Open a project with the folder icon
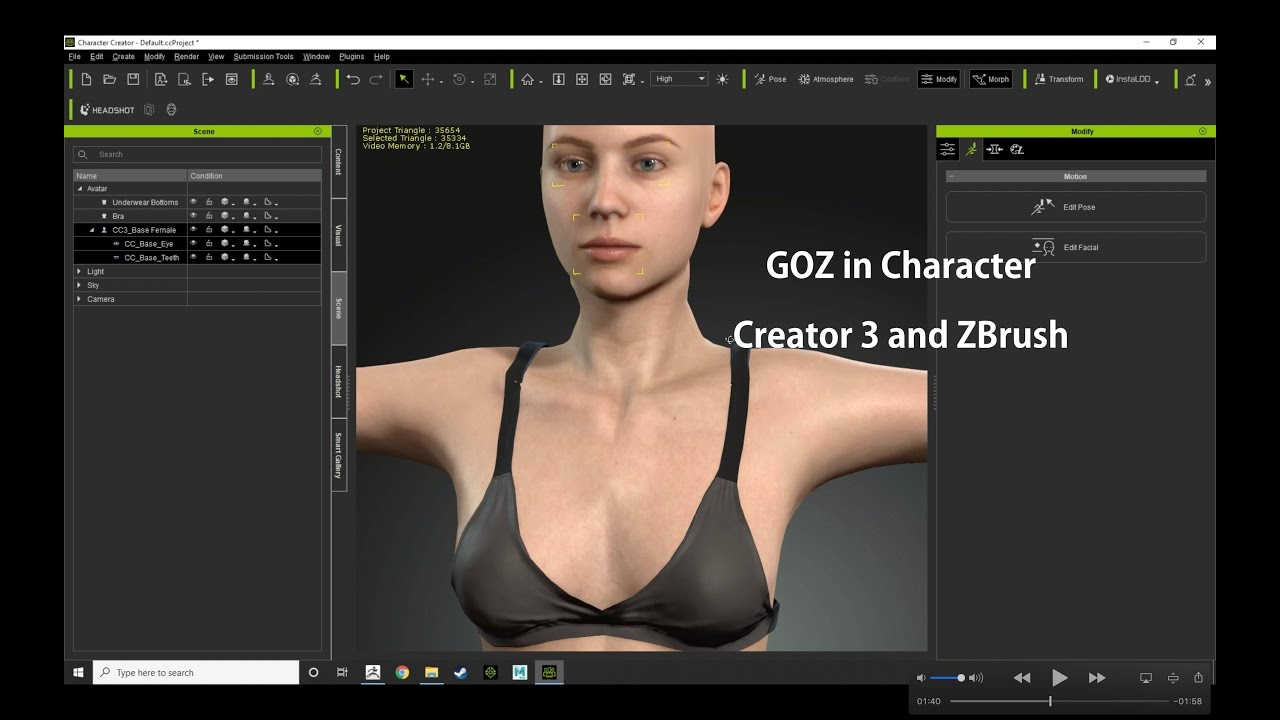Screen dimensions: 1280x720 point(110,79)
